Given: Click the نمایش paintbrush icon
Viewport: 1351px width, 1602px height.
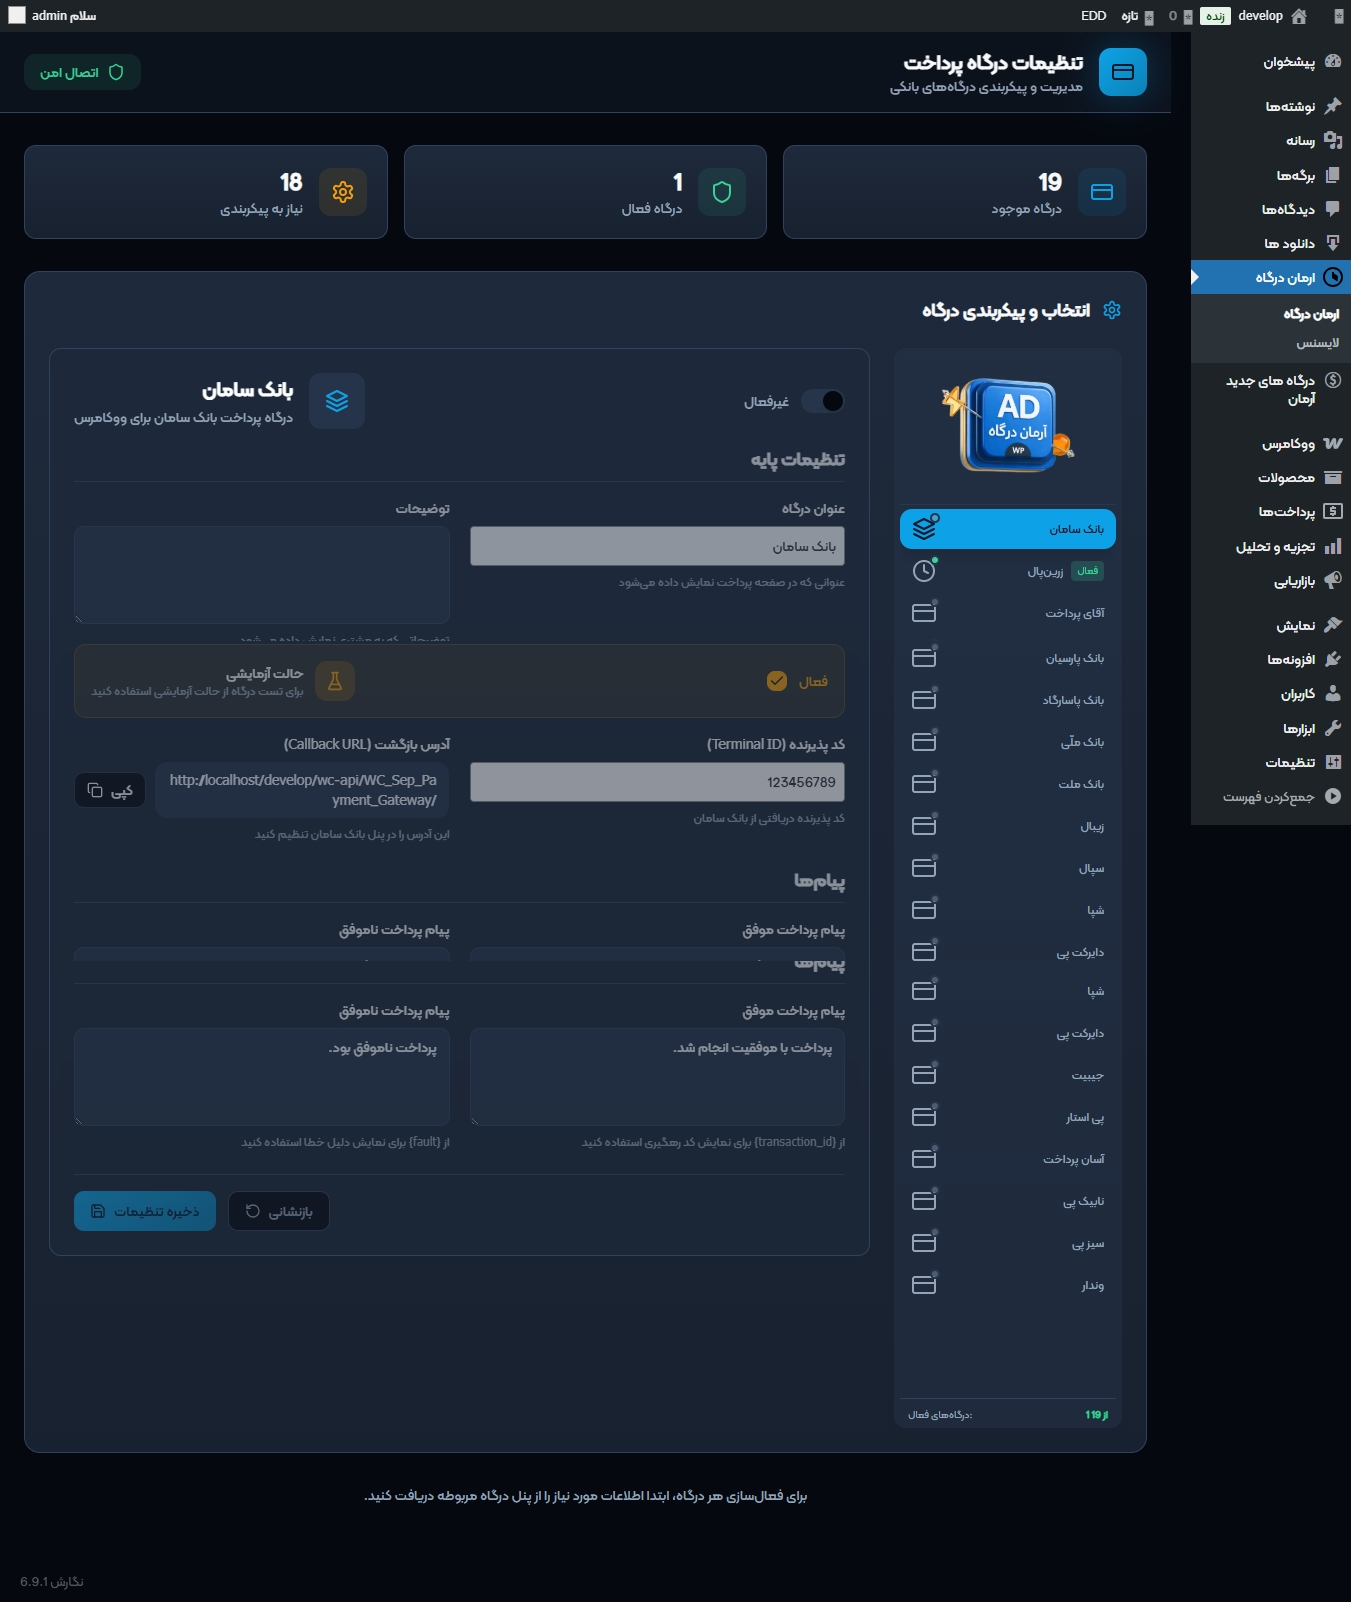Looking at the screenshot, I should (x=1332, y=625).
